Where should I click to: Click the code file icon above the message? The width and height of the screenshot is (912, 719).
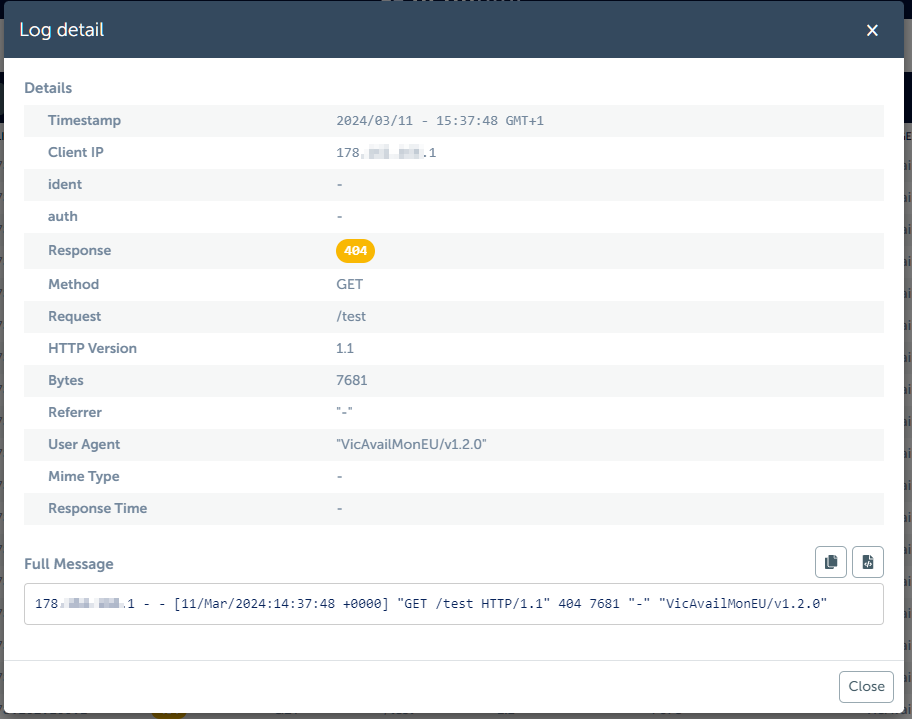[867, 563]
